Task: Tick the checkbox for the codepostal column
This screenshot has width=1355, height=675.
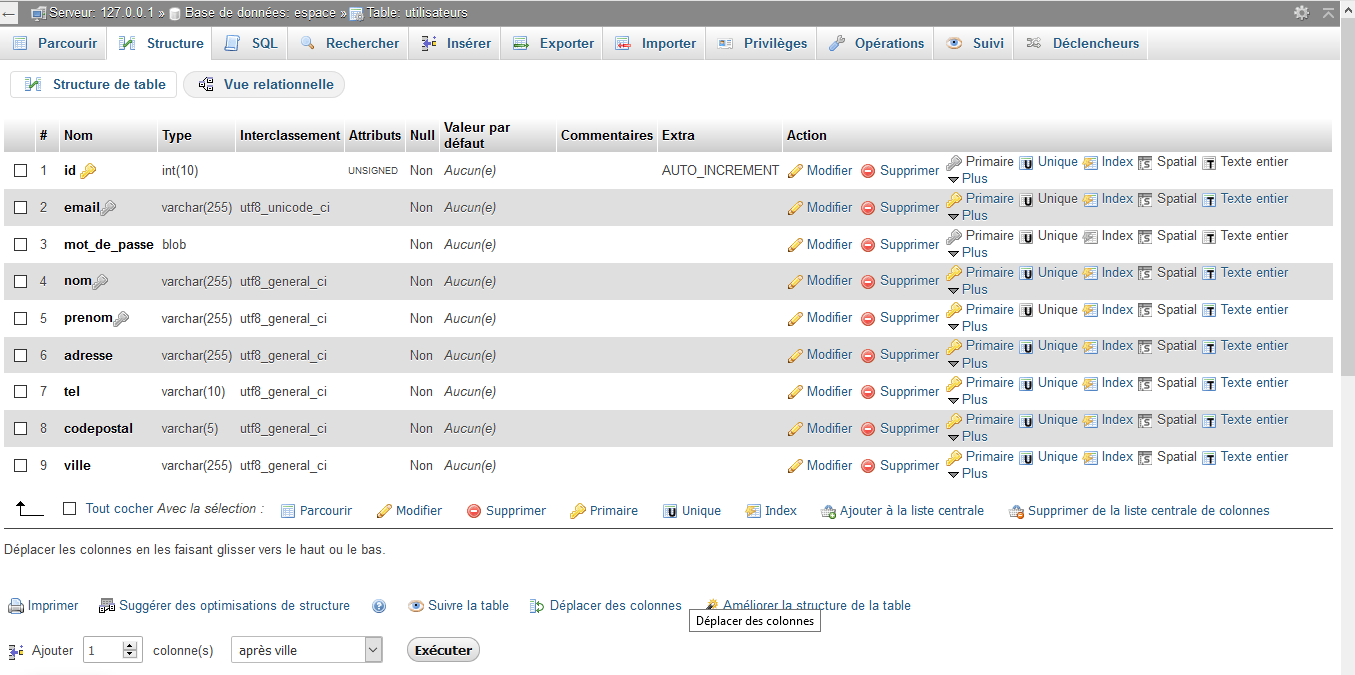Action: 20,429
